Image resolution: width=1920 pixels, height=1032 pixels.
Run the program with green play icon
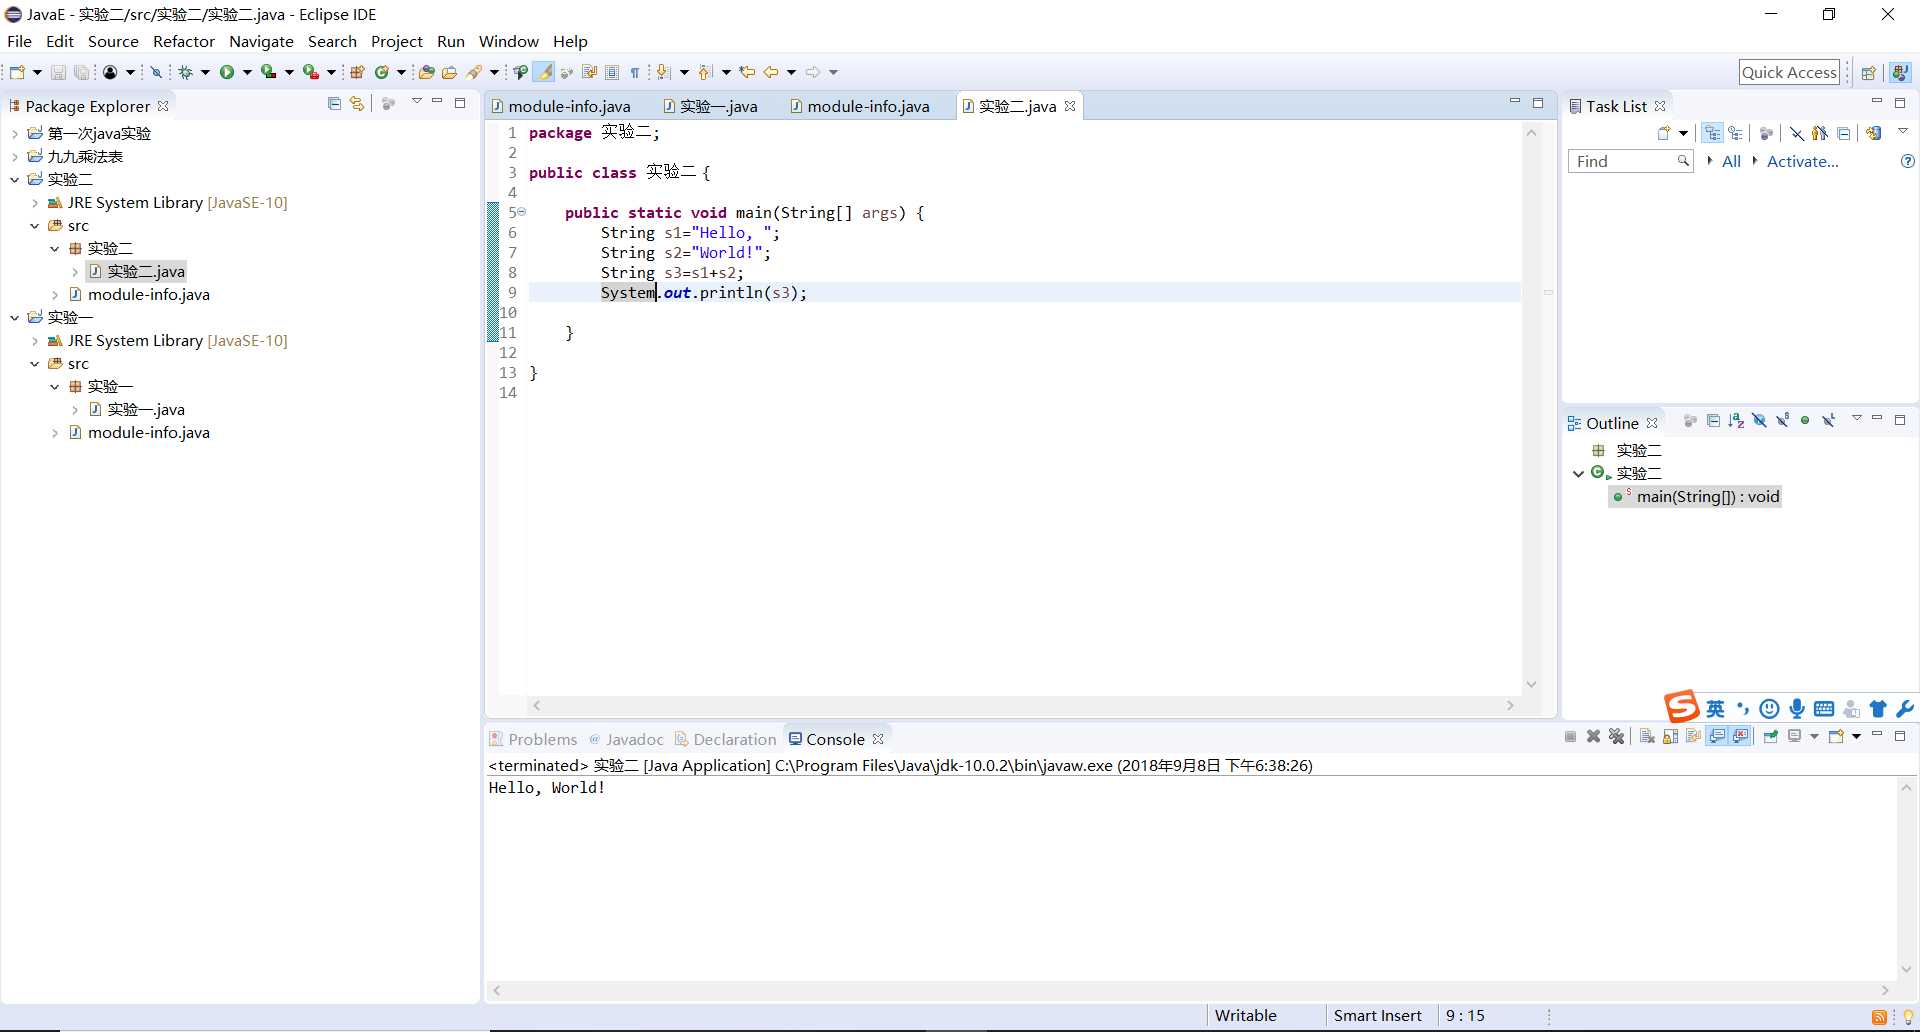[227, 72]
